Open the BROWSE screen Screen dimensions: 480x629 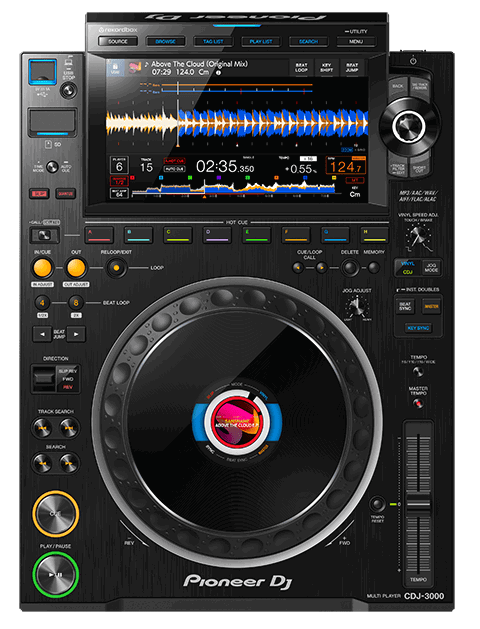[x=165, y=41]
